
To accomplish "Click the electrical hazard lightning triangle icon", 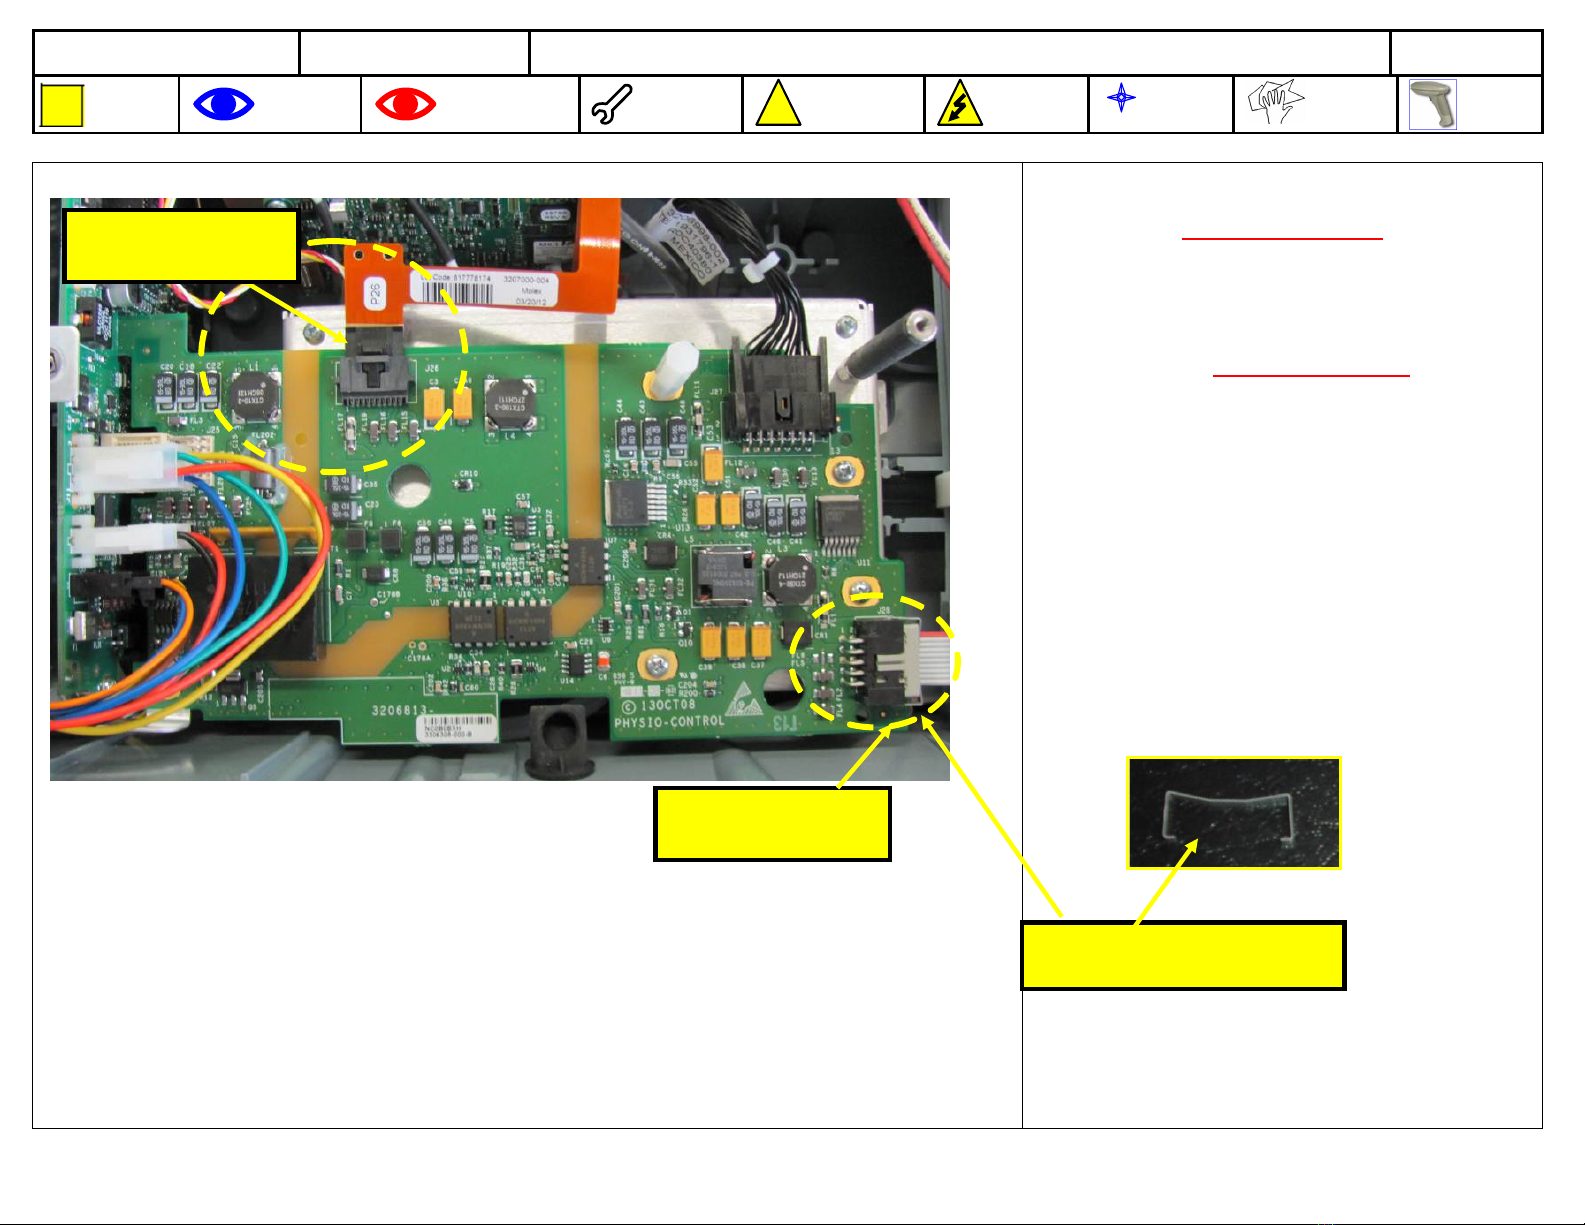I will pyautogui.click(x=959, y=105).
